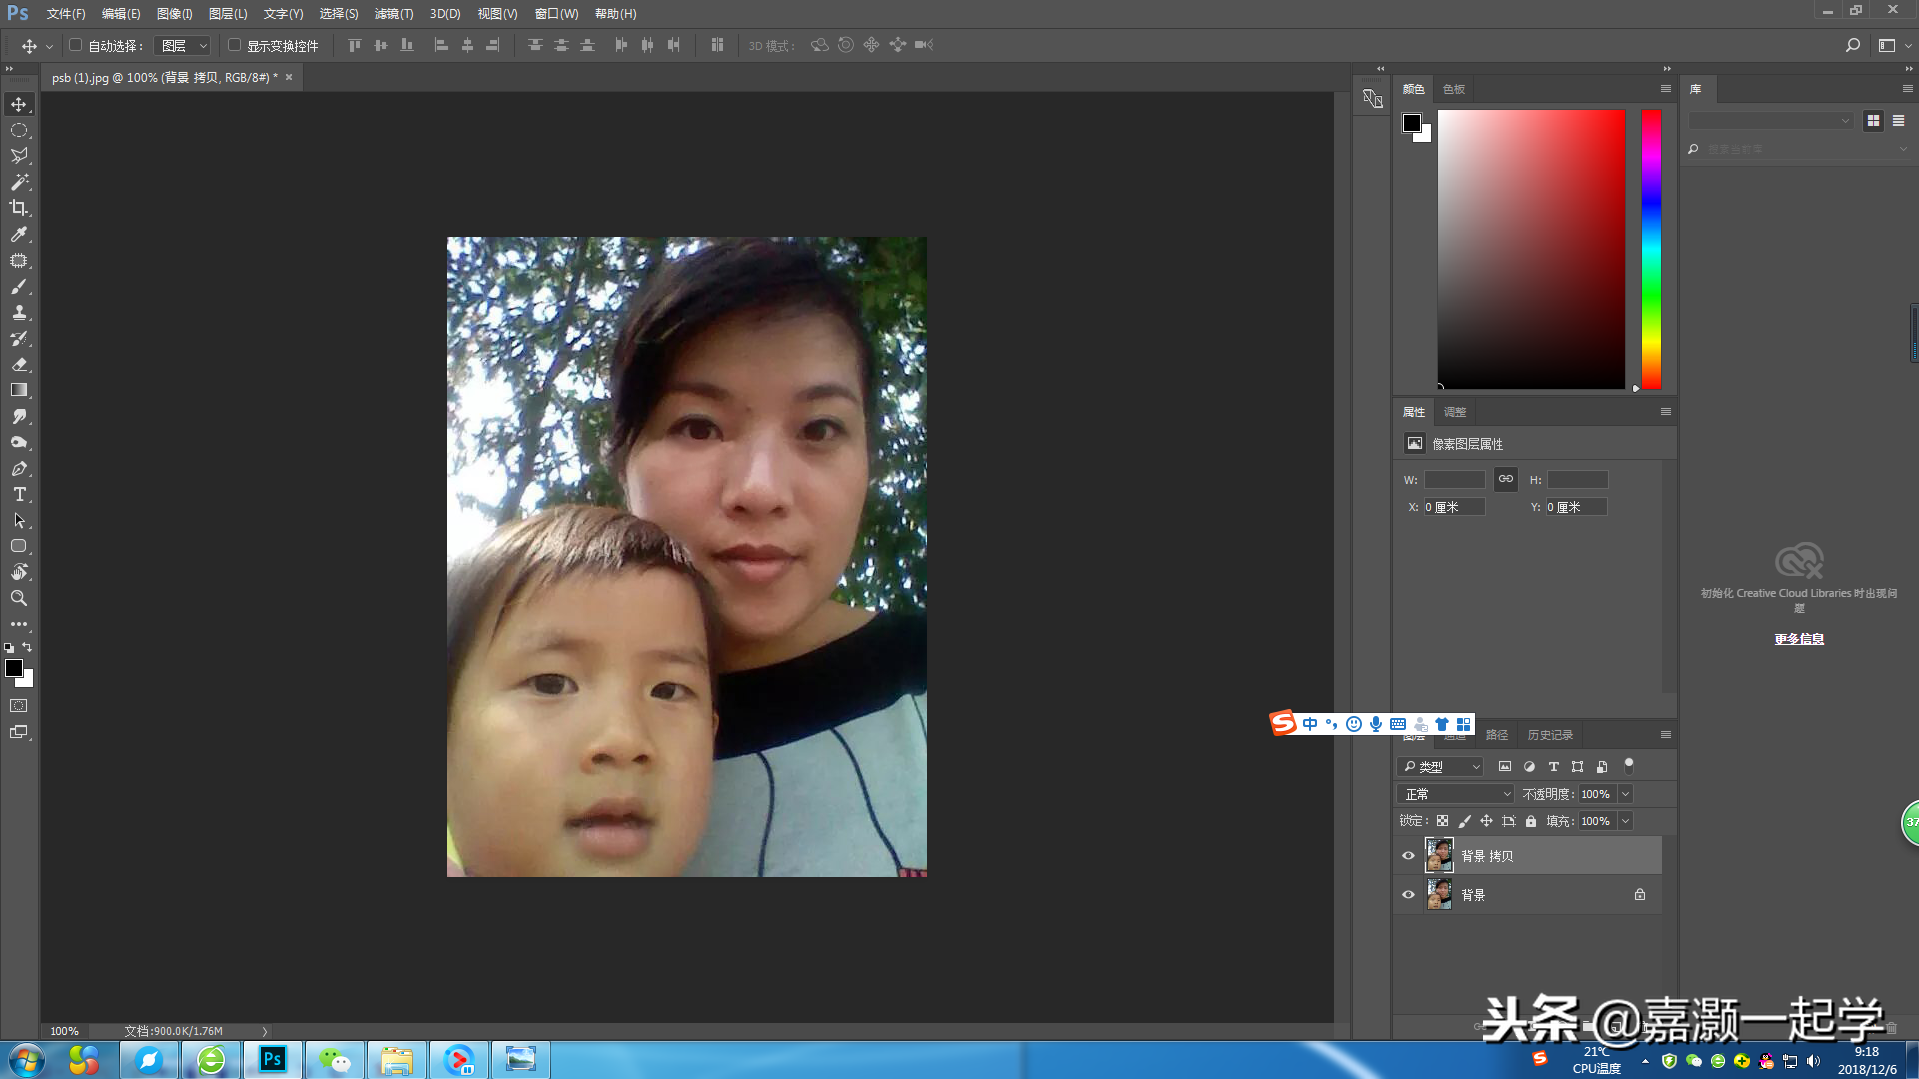1919x1079 pixels.
Task: Open Photoshop from the Windows taskbar
Action: coord(272,1059)
